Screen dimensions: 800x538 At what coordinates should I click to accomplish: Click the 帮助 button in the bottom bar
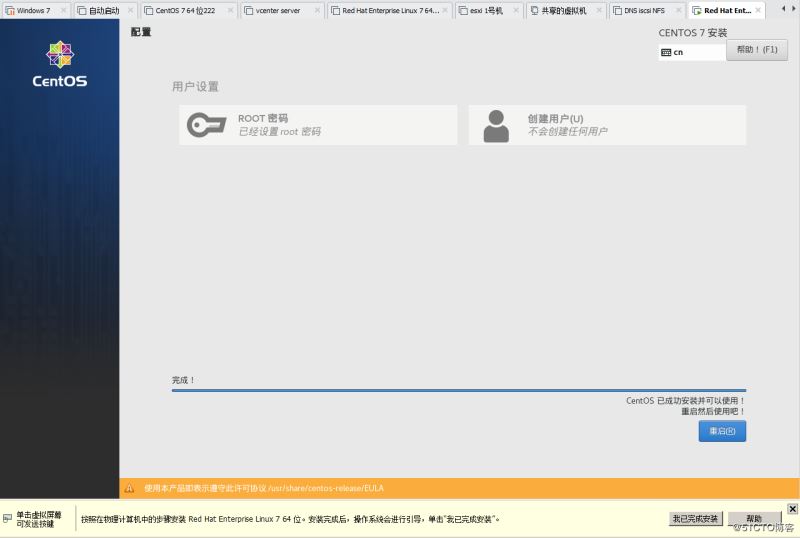click(x=754, y=519)
